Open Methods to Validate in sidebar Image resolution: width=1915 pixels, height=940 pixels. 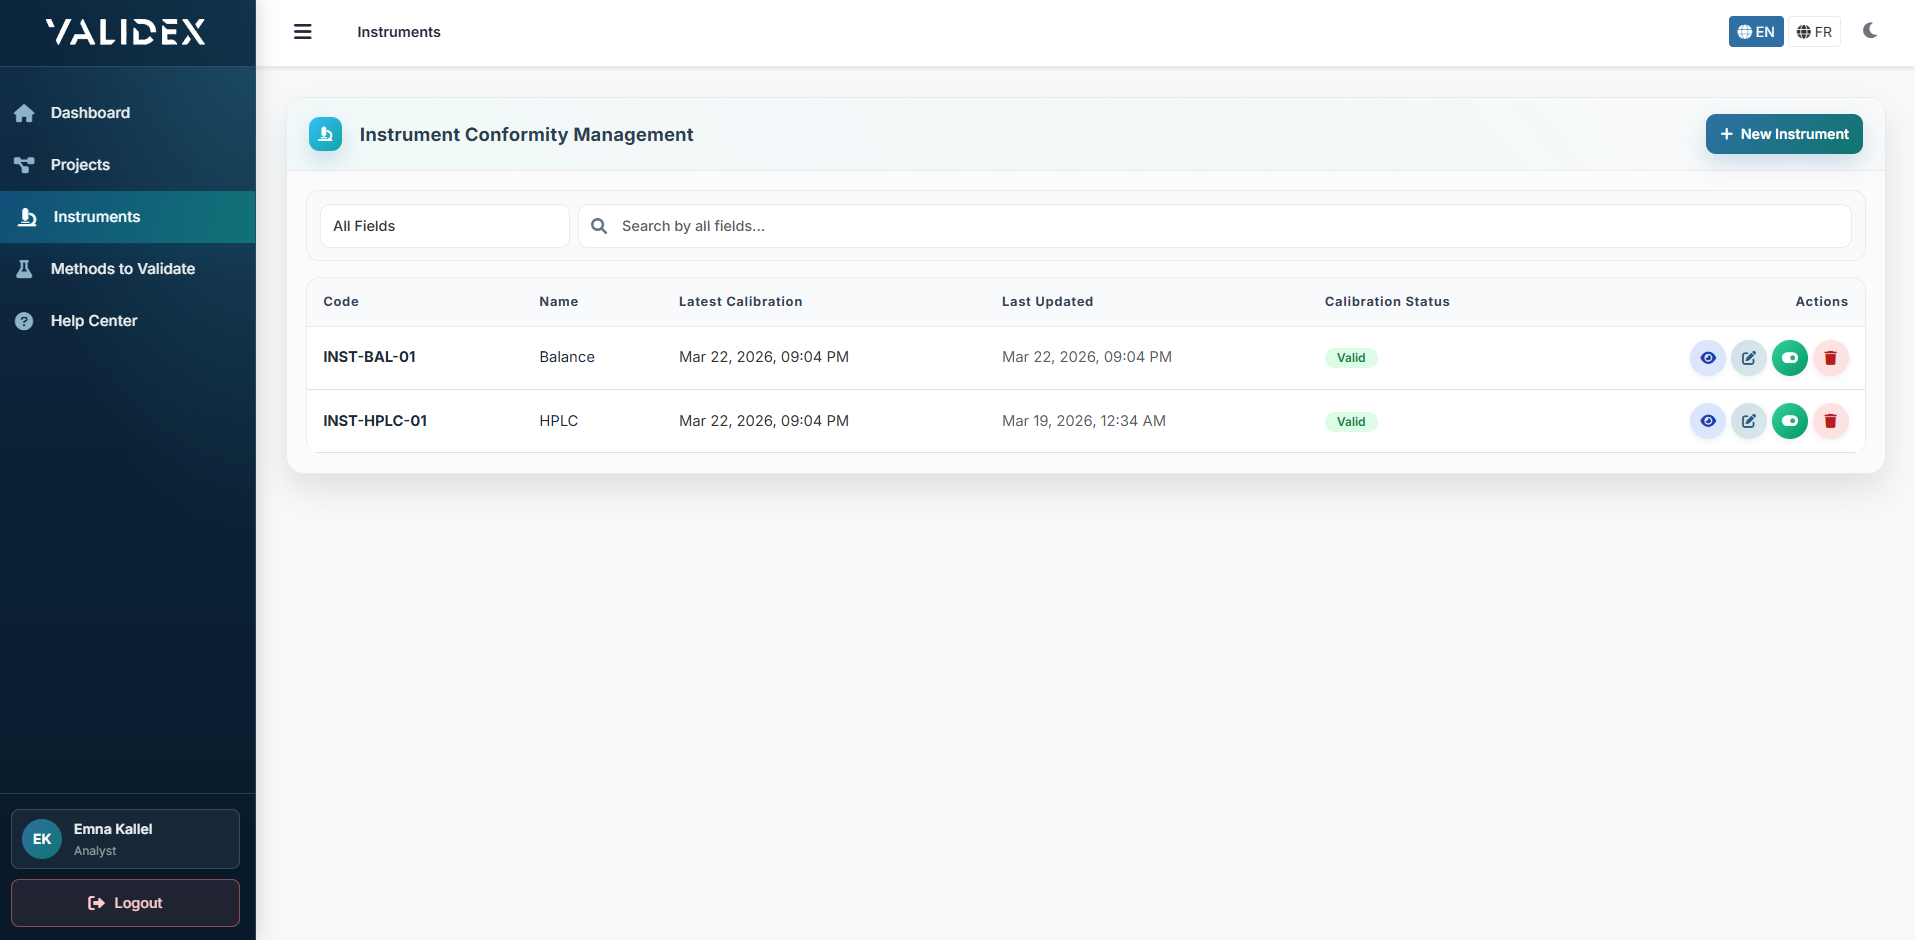pos(122,269)
